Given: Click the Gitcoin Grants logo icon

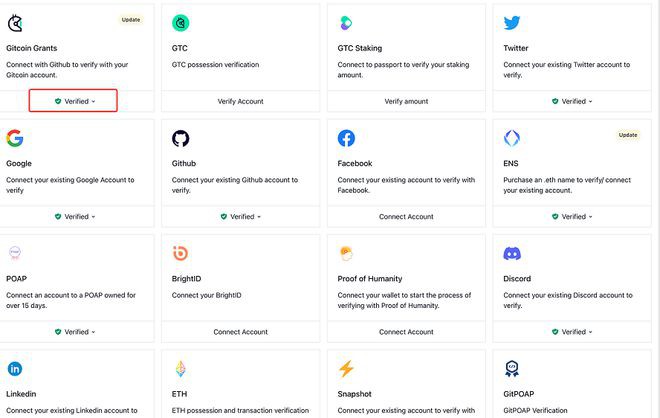Looking at the screenshot, I should pyautogui.click(x=15, y=22).
